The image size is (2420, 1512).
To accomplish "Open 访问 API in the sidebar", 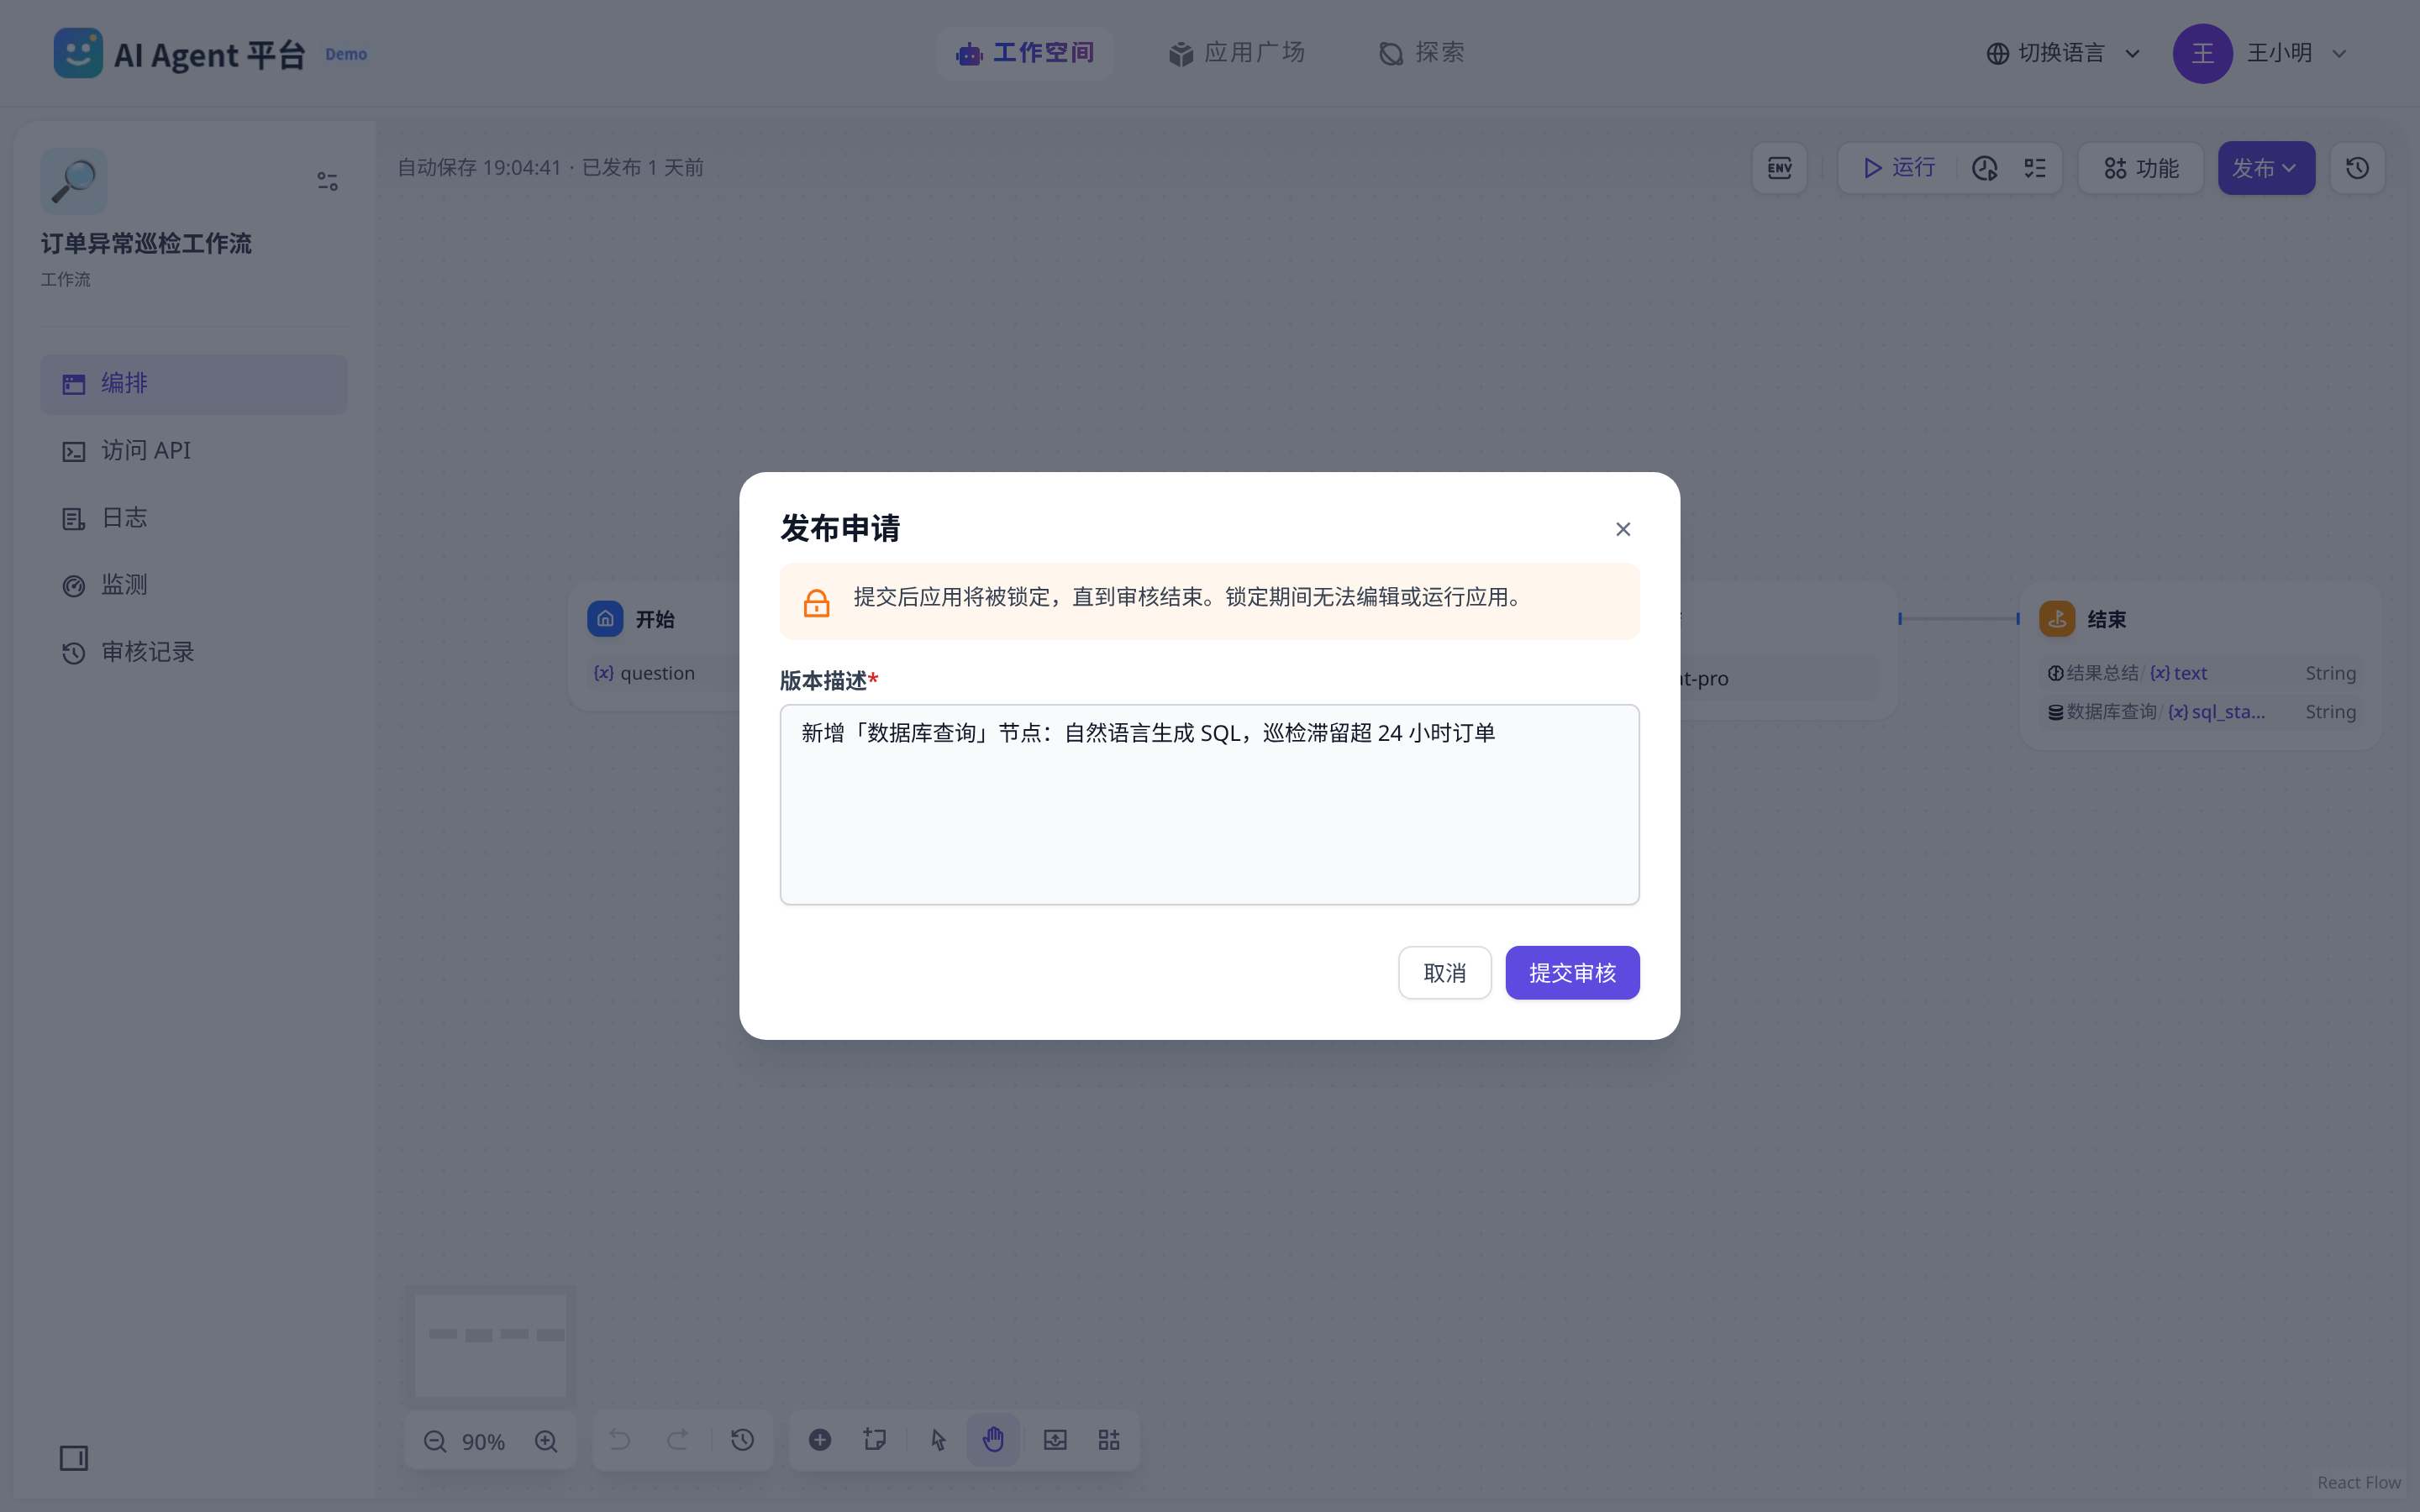I will coord(194,451).
